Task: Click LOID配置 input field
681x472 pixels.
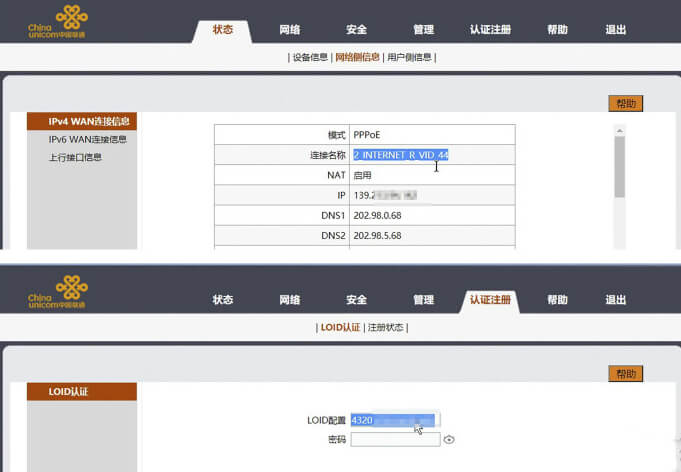Action: (395, 420)
